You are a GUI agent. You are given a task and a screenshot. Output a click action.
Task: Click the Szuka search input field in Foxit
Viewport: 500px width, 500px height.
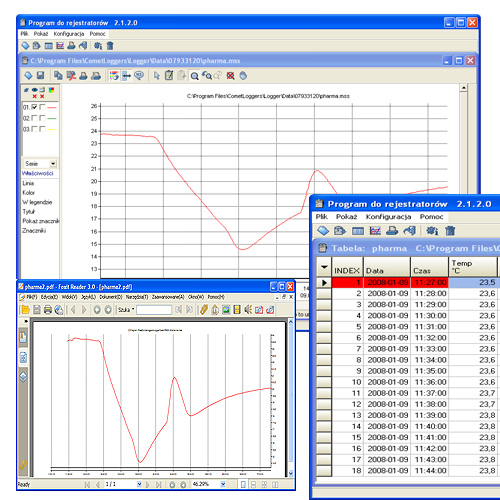(154, 310)
